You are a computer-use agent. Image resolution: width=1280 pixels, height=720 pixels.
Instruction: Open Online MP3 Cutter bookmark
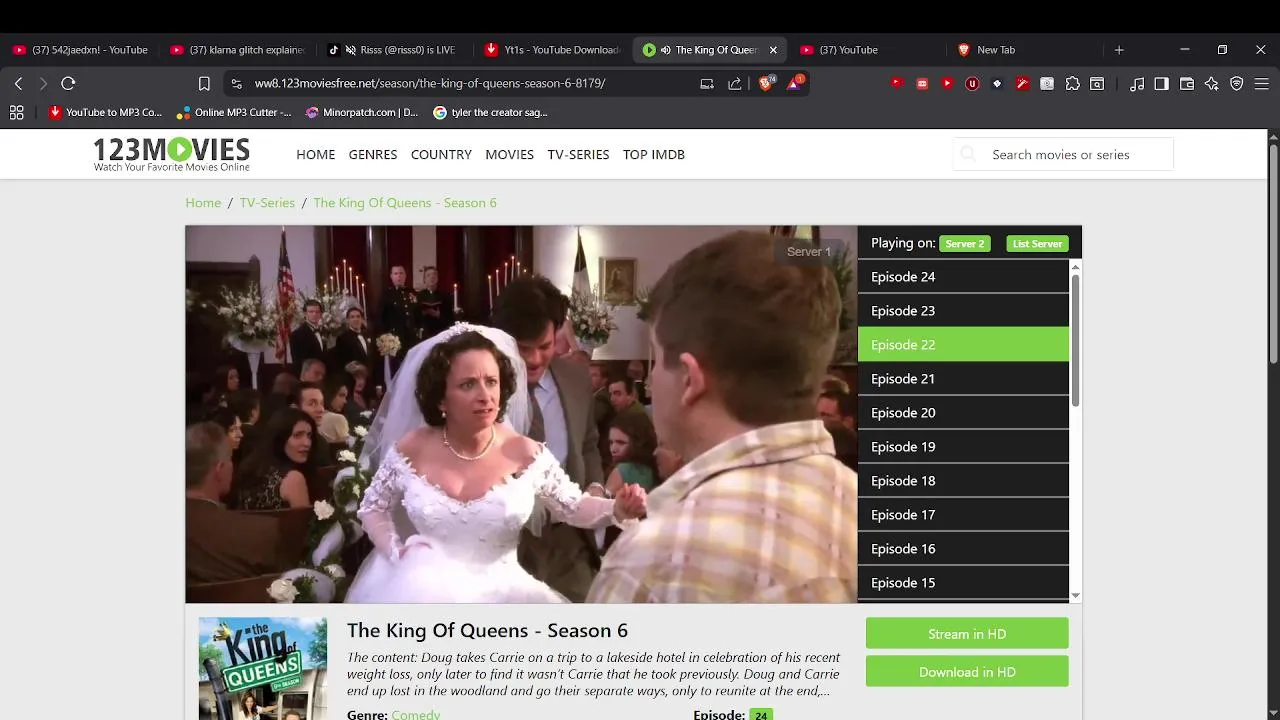coord(234,113)
